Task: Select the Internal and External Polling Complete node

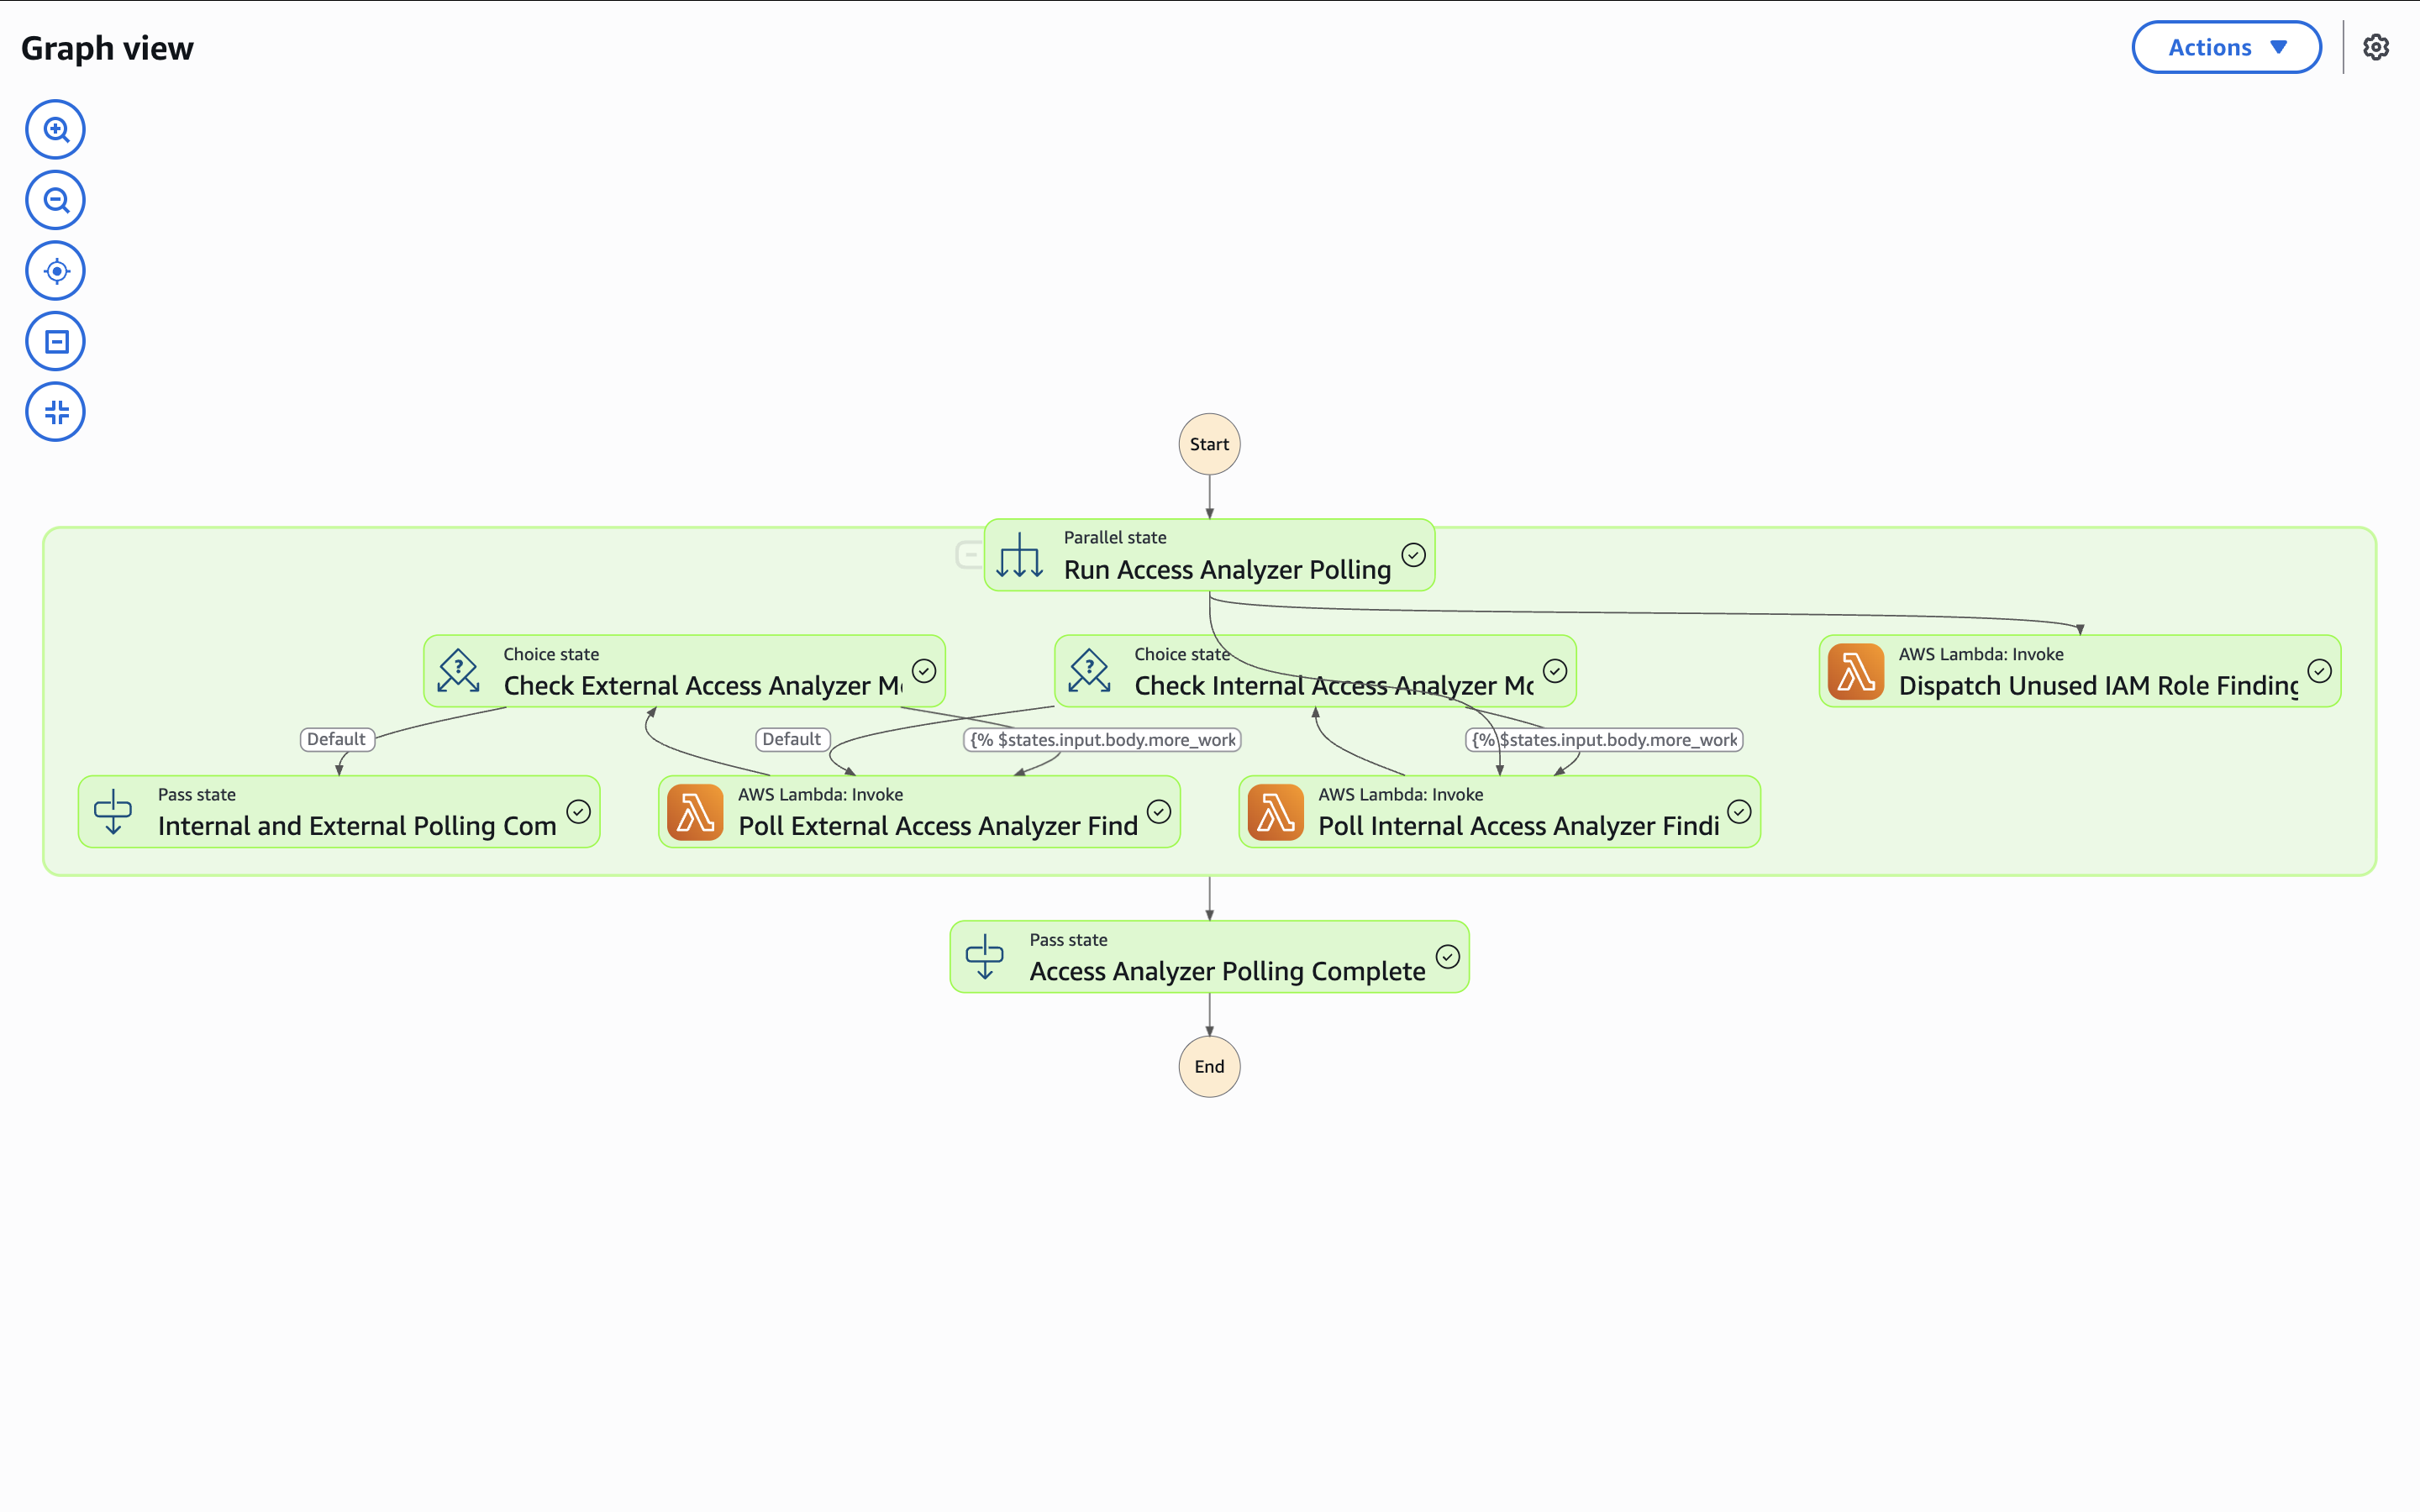Action: coord(339,812)
